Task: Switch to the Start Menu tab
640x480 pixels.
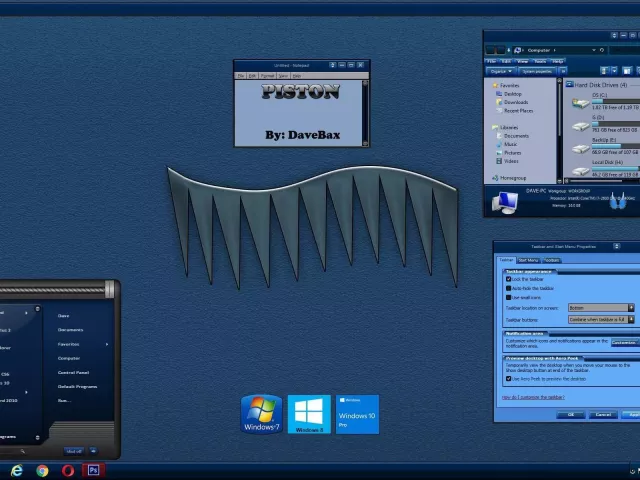Action: (x=528, y=260)
